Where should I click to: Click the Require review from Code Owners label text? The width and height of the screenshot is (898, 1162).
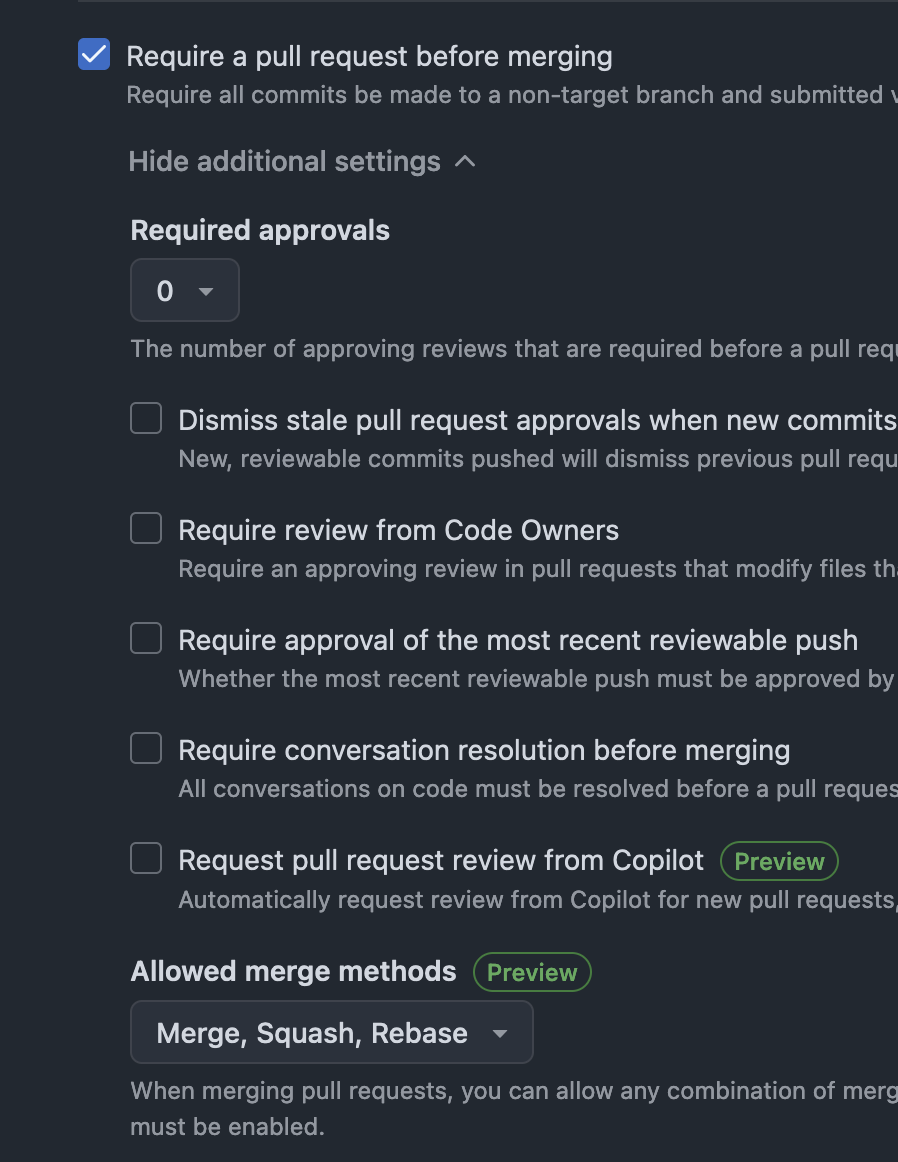tap(398, 530)
